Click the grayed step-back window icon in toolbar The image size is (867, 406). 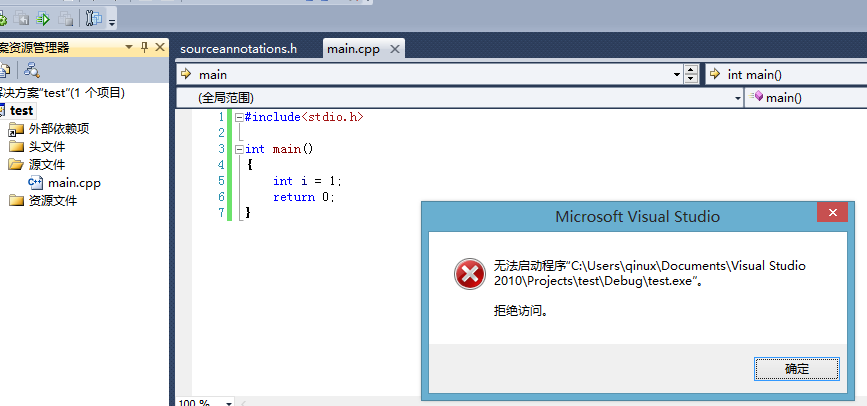[21, 19]
